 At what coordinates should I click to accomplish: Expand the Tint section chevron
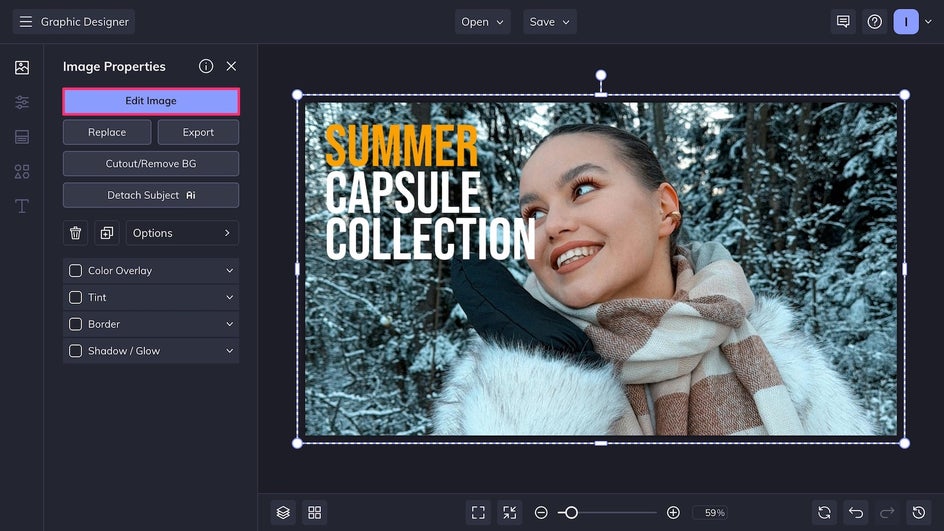229,297
